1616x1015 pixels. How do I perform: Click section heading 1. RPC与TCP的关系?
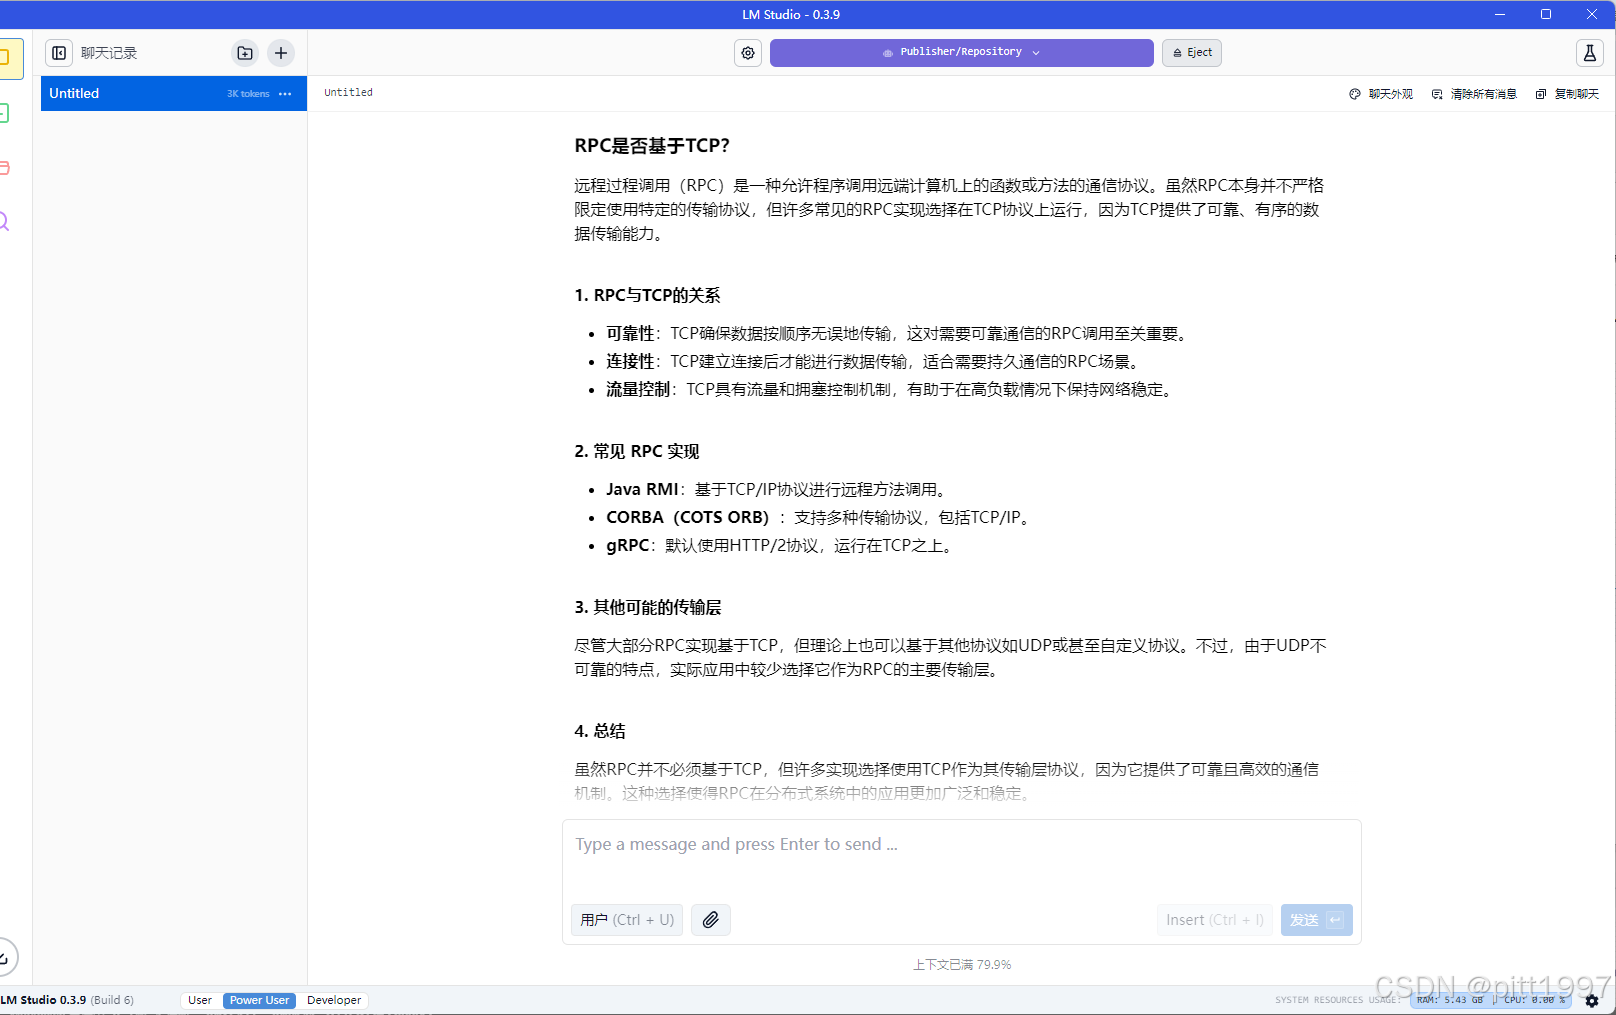pyautogui.click(x=647, y=296)
